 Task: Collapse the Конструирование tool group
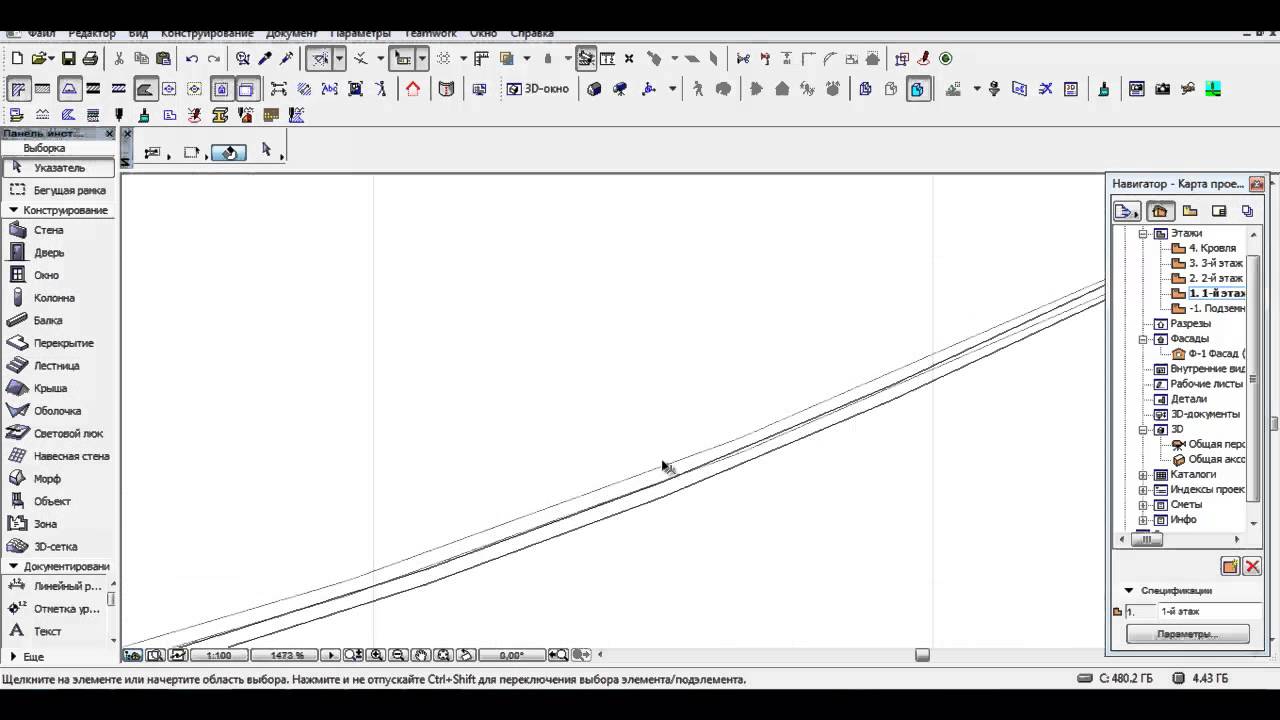(14, 210)
